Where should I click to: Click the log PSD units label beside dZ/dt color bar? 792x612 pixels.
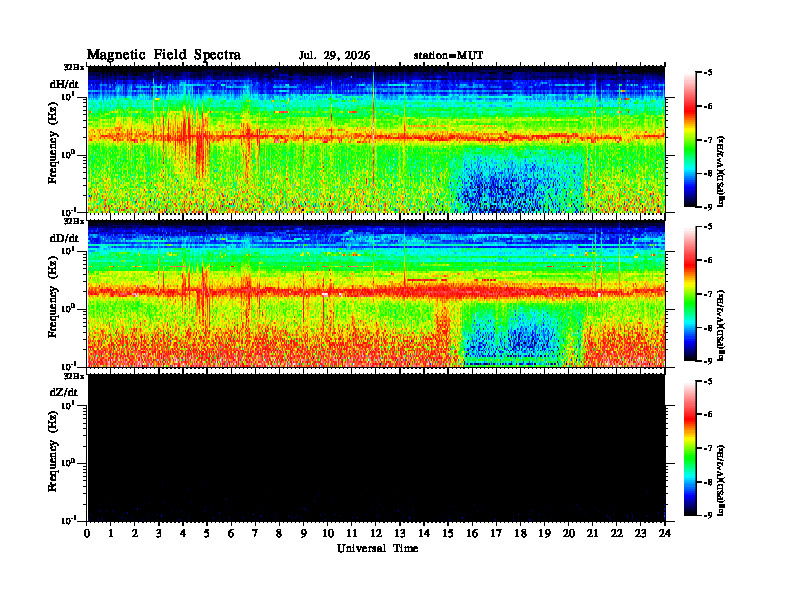pos(722,480)
